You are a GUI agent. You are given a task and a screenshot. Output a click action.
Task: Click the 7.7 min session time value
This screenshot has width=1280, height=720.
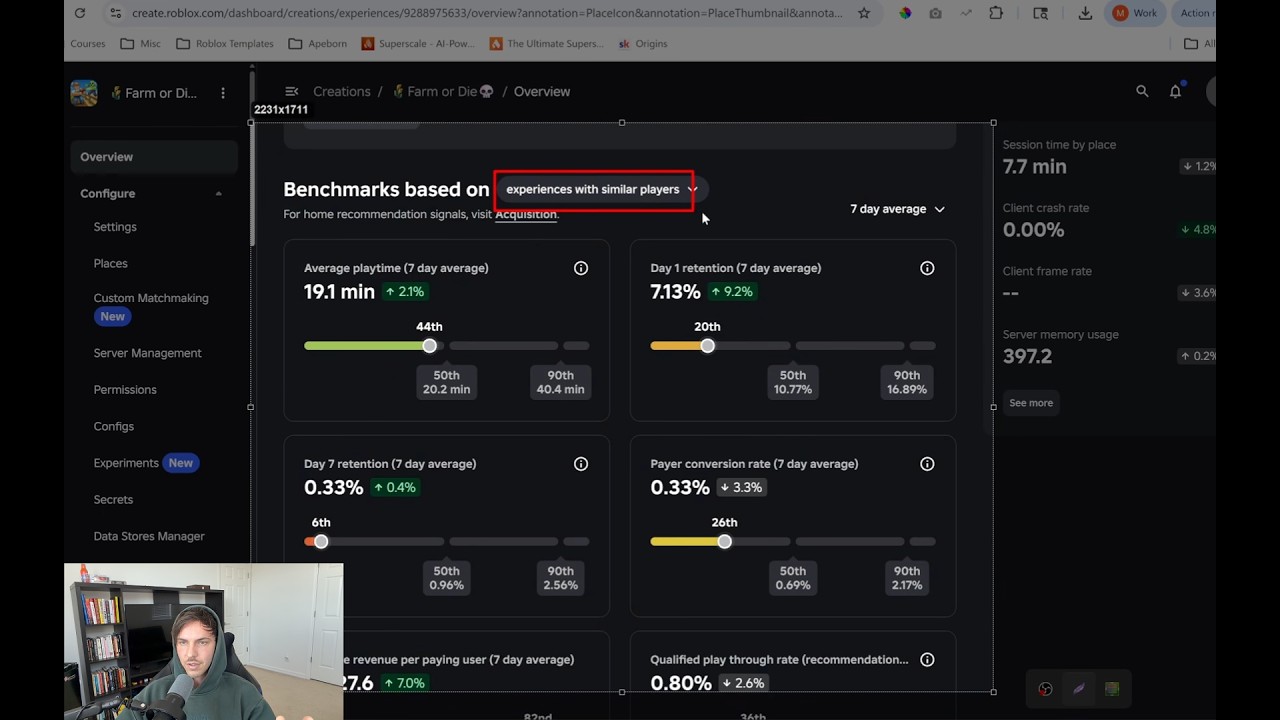pyautogui.click(x=1035, y=167)
